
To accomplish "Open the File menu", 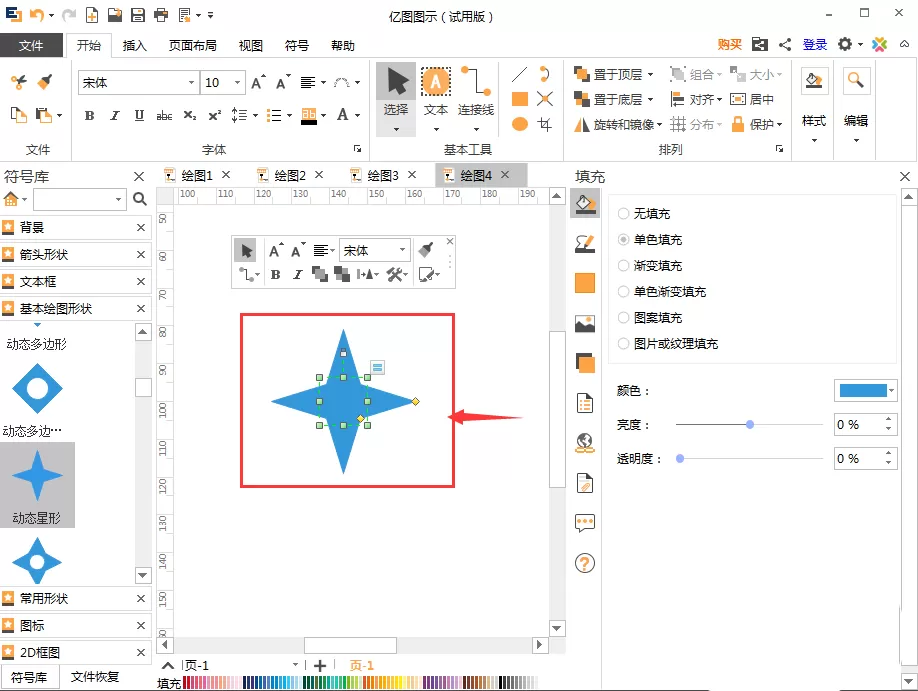I will 31,45.
